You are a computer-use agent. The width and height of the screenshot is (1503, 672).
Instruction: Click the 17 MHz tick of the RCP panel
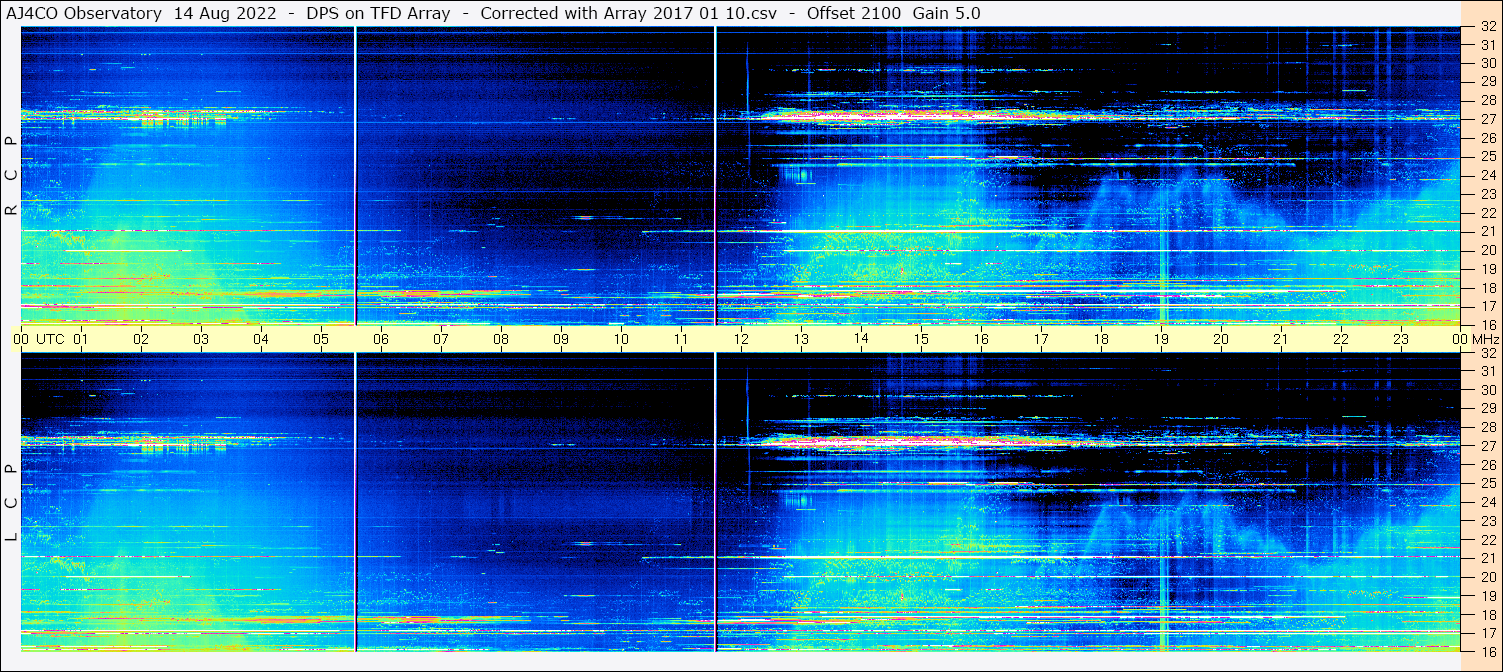point(1487,306)
